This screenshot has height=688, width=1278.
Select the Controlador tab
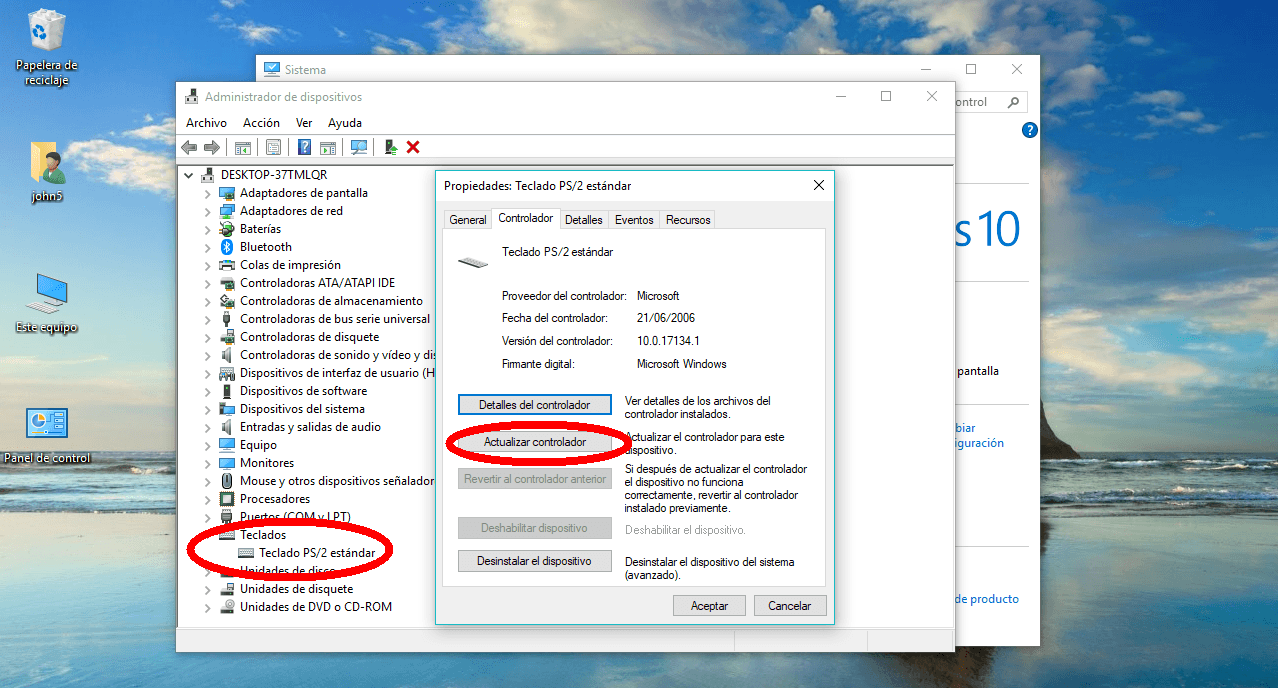[526, 218]
